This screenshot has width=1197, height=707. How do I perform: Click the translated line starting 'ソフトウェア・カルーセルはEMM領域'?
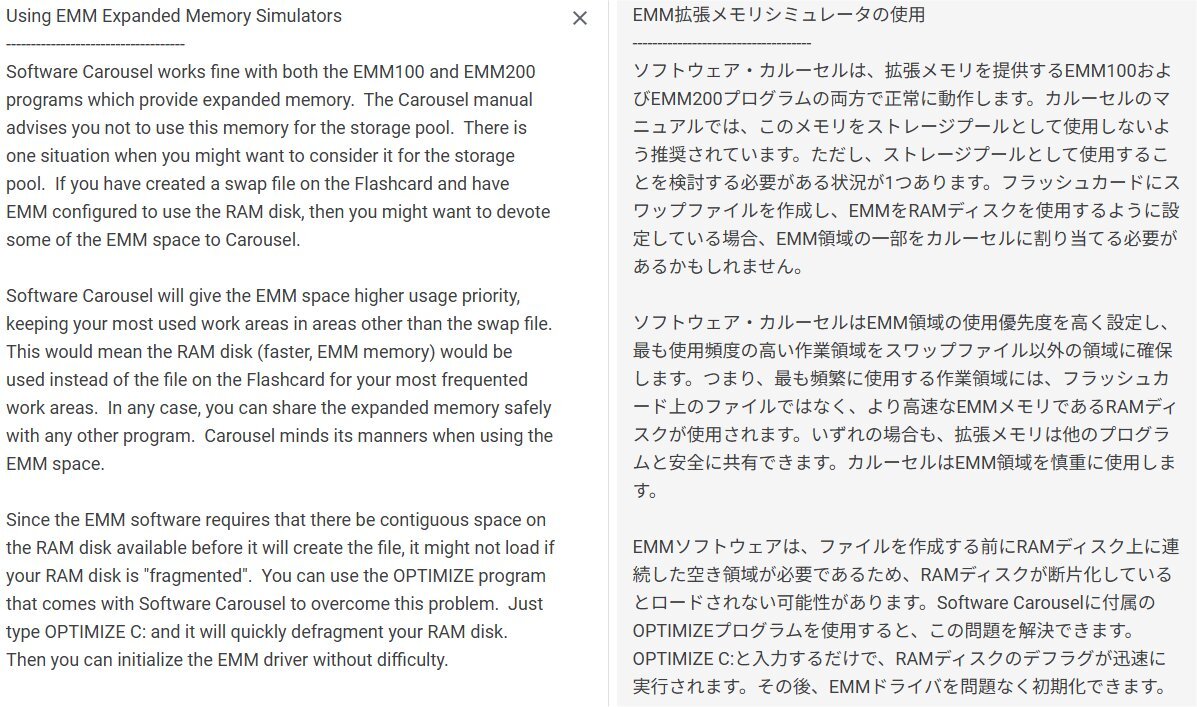pos(902,323)
